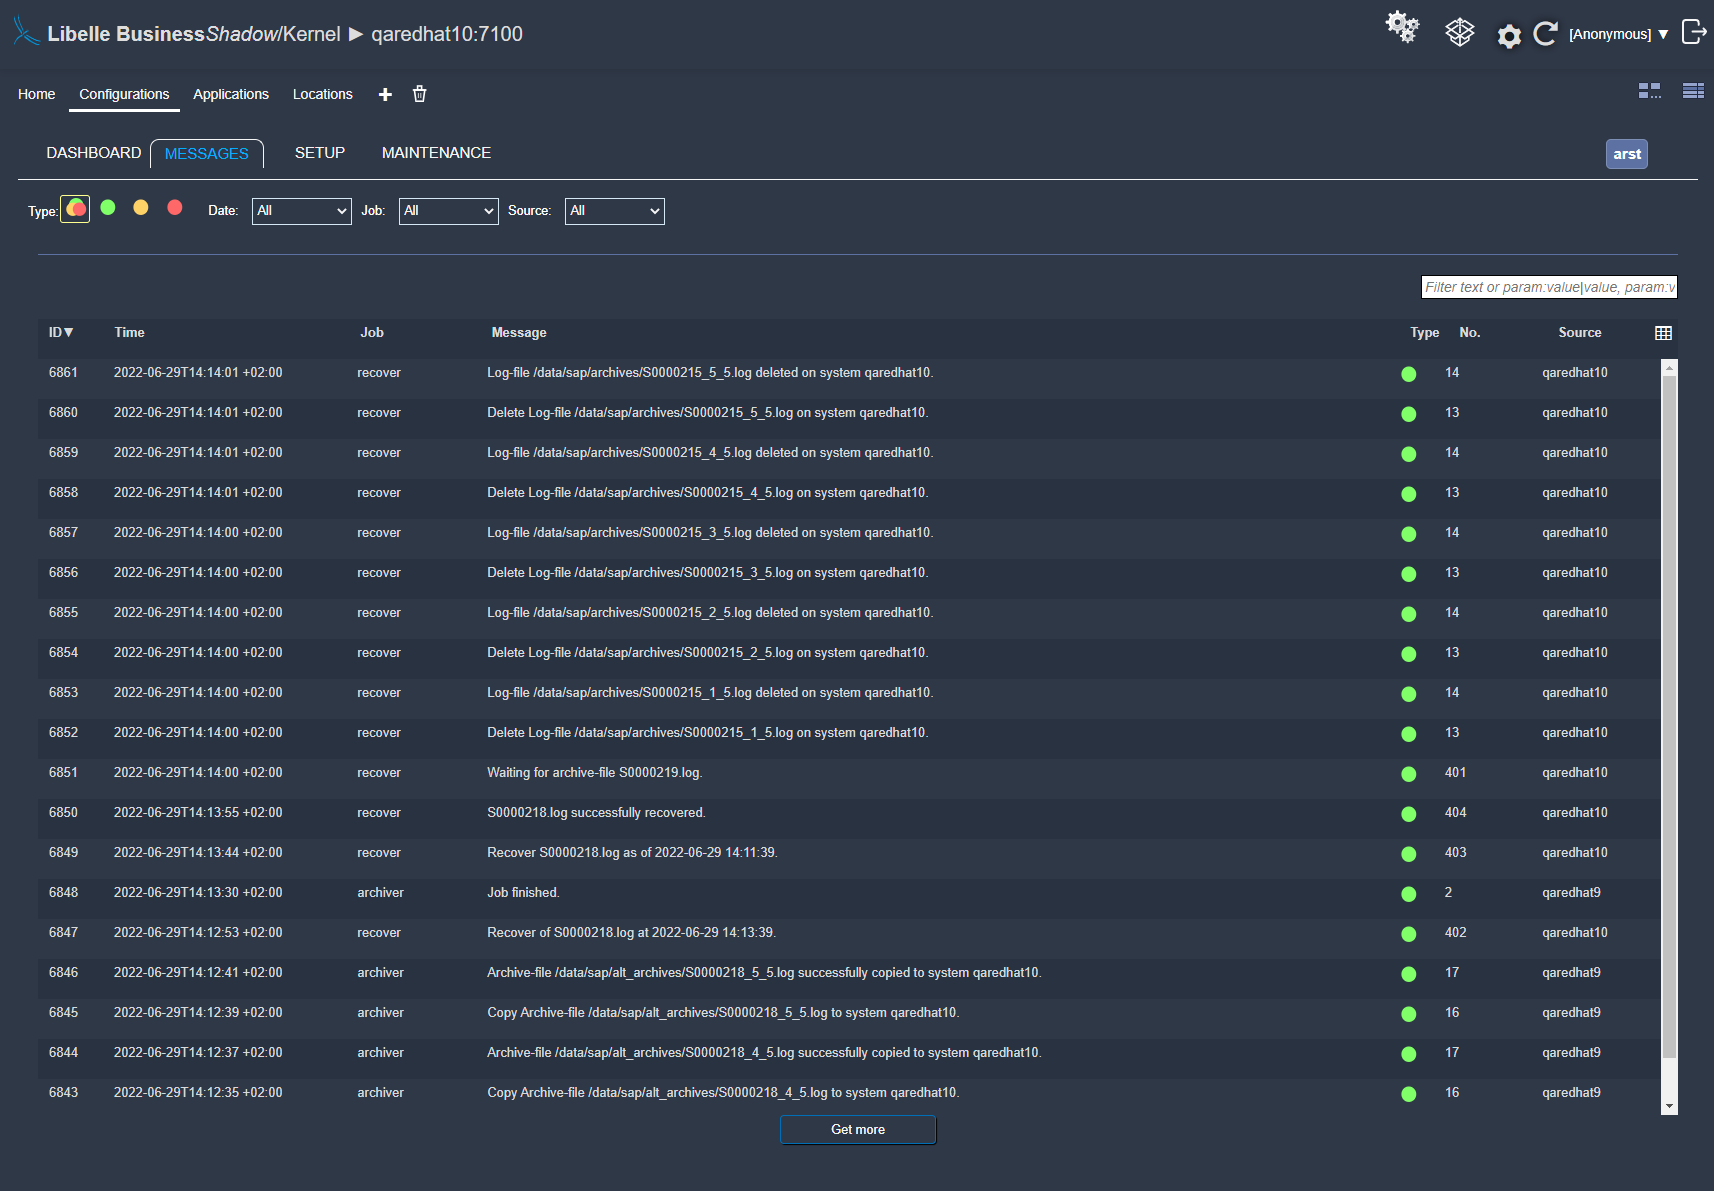
Task: Click the multi-gear services icon in header
Action: 1402,28
